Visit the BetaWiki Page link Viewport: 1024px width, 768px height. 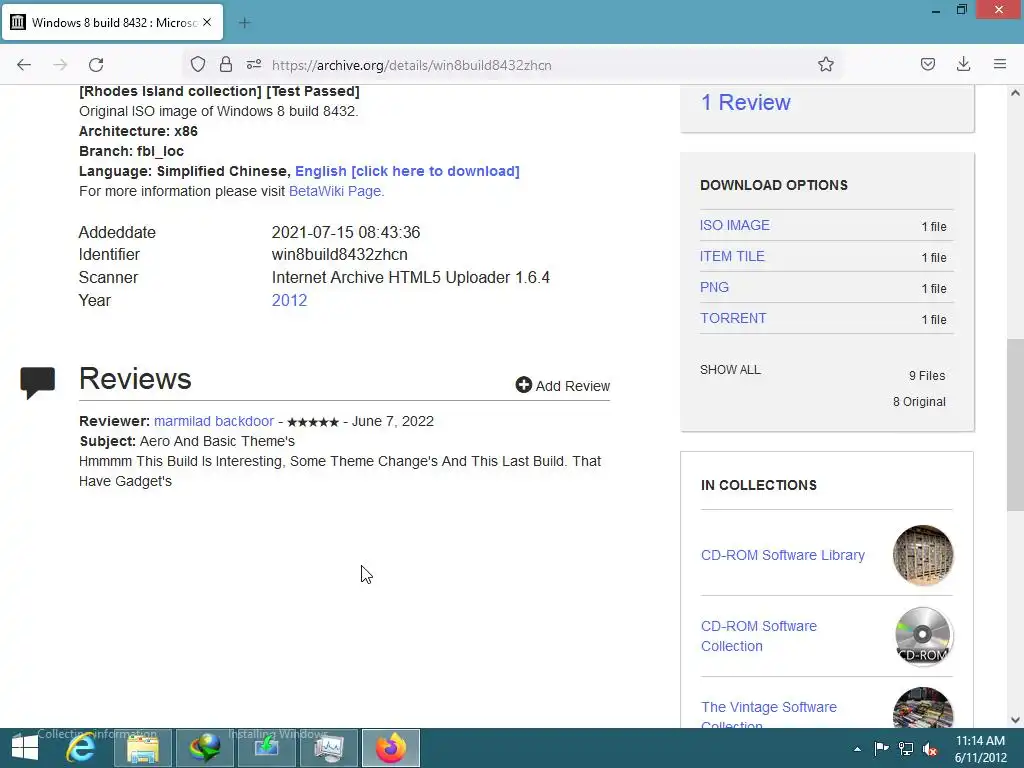pyautogui.click(x=336, y=191)
